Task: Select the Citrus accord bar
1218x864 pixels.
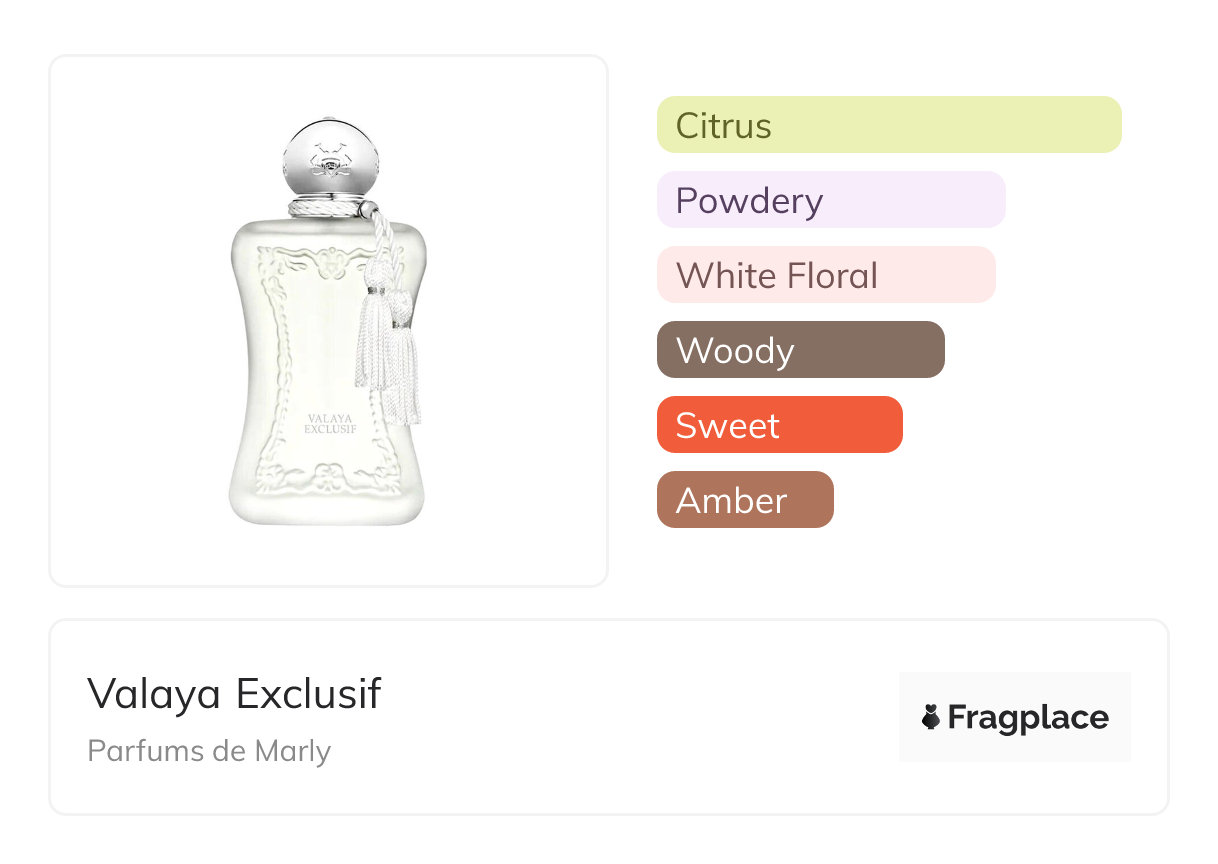Action: (888, 125)
